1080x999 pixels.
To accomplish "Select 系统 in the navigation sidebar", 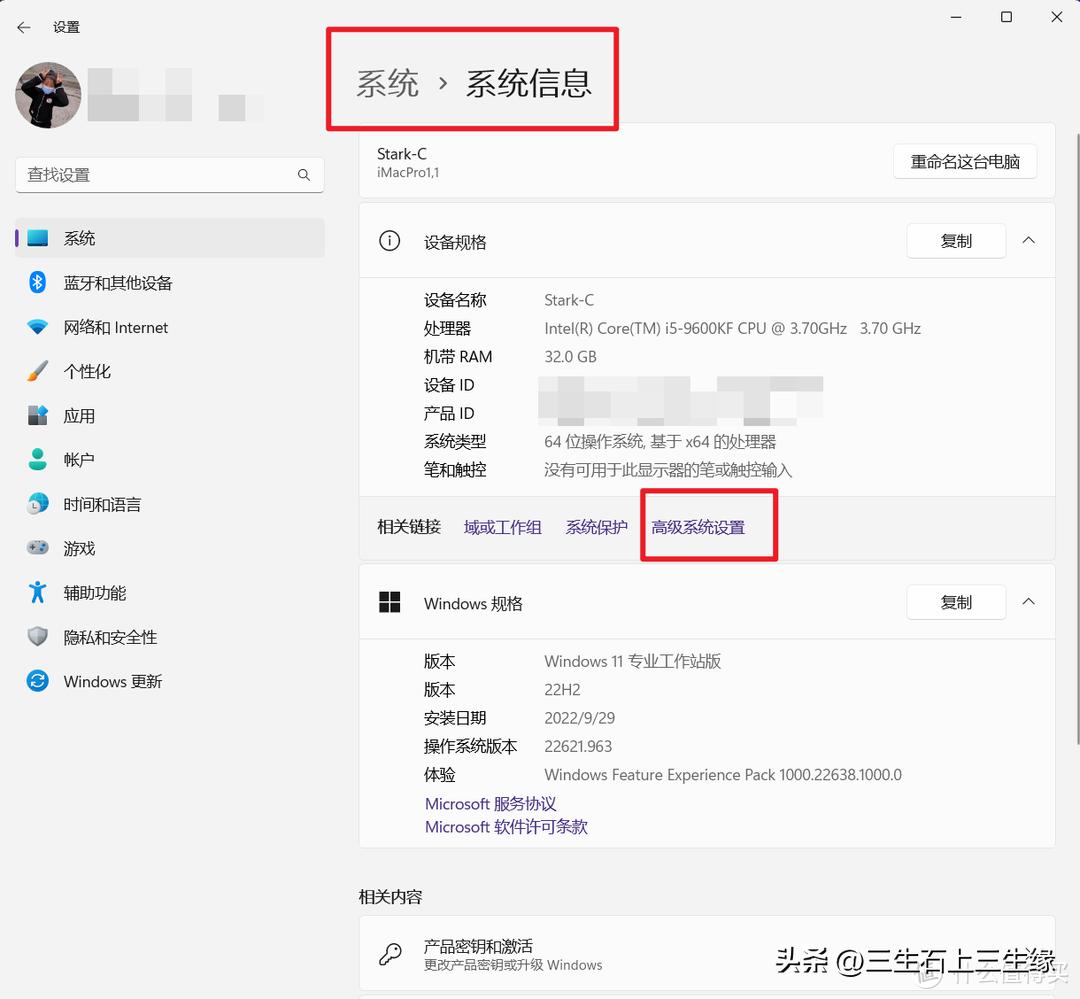I will [80, 238].
